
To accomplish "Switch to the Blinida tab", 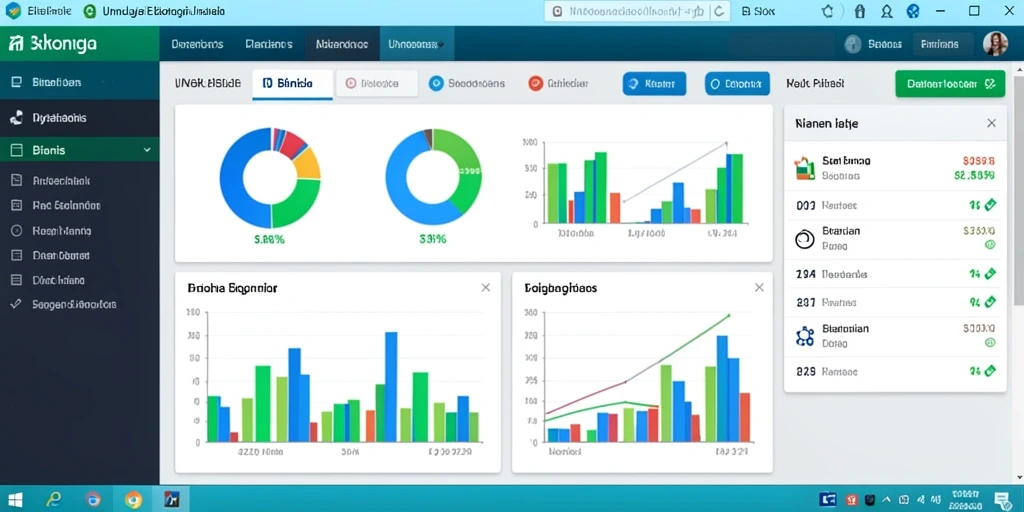I will [293, 84].
